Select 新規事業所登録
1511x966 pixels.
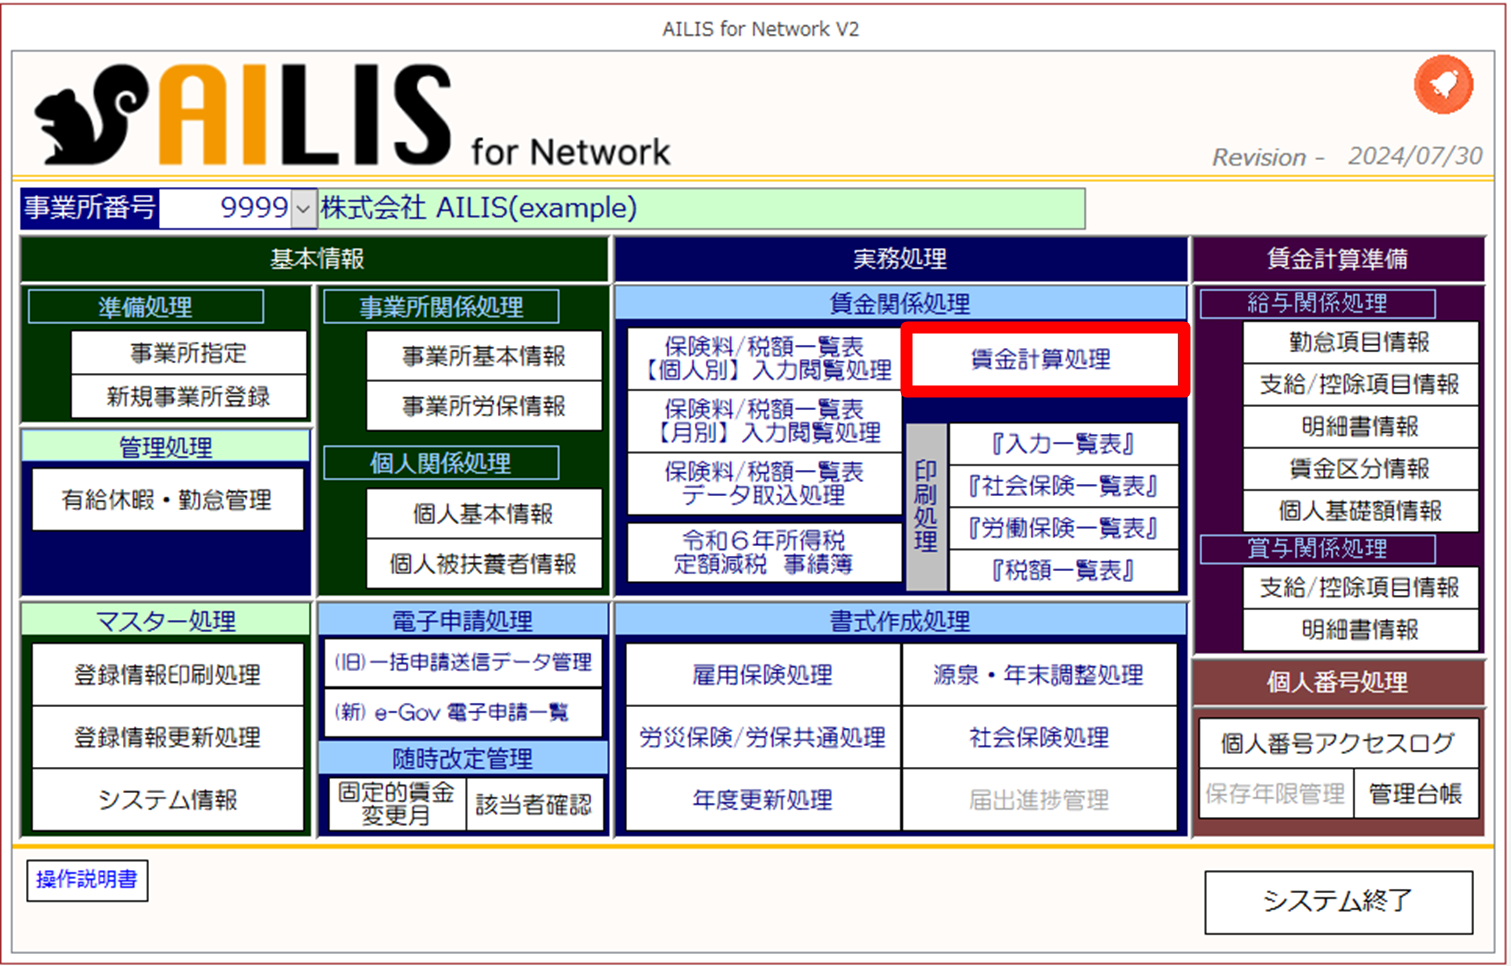[188, 397]
